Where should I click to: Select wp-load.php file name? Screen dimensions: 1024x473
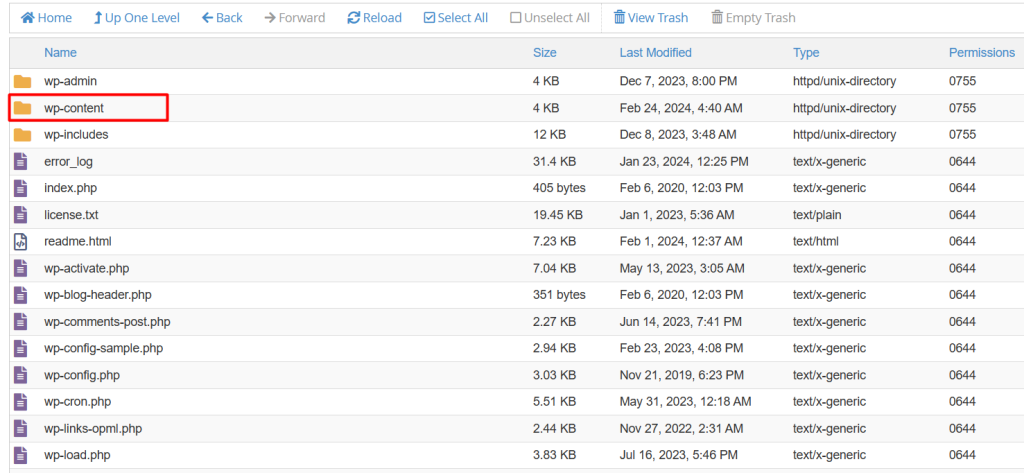pyautogui.click(x=76, y=456)
